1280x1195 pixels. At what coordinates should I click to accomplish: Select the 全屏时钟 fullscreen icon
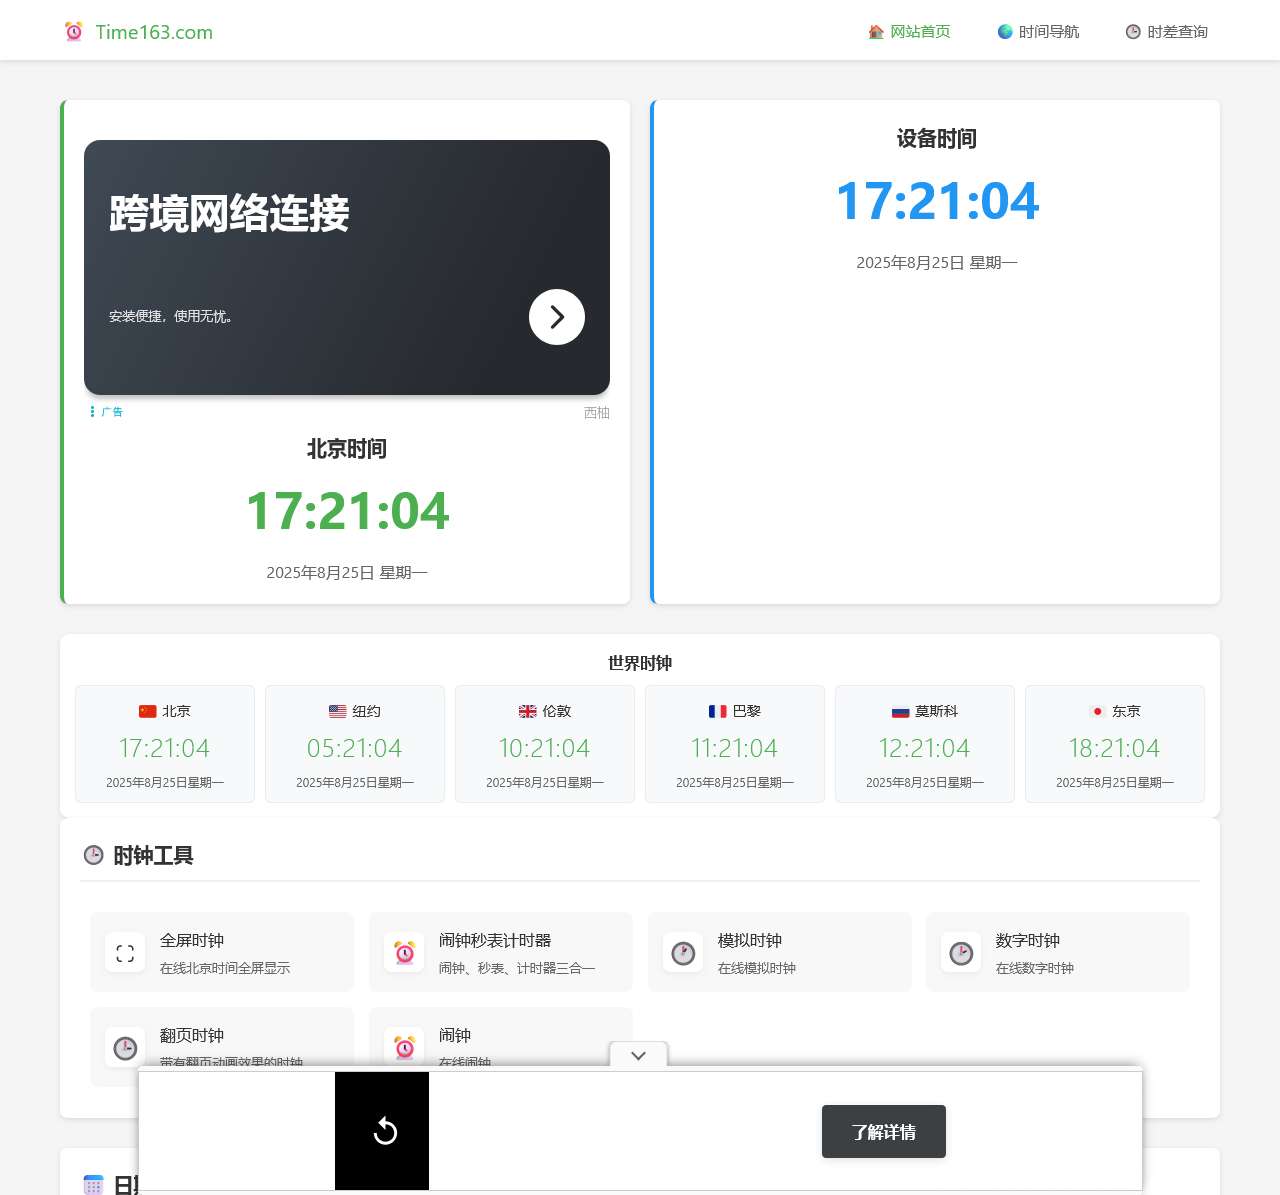click(124, 952)
